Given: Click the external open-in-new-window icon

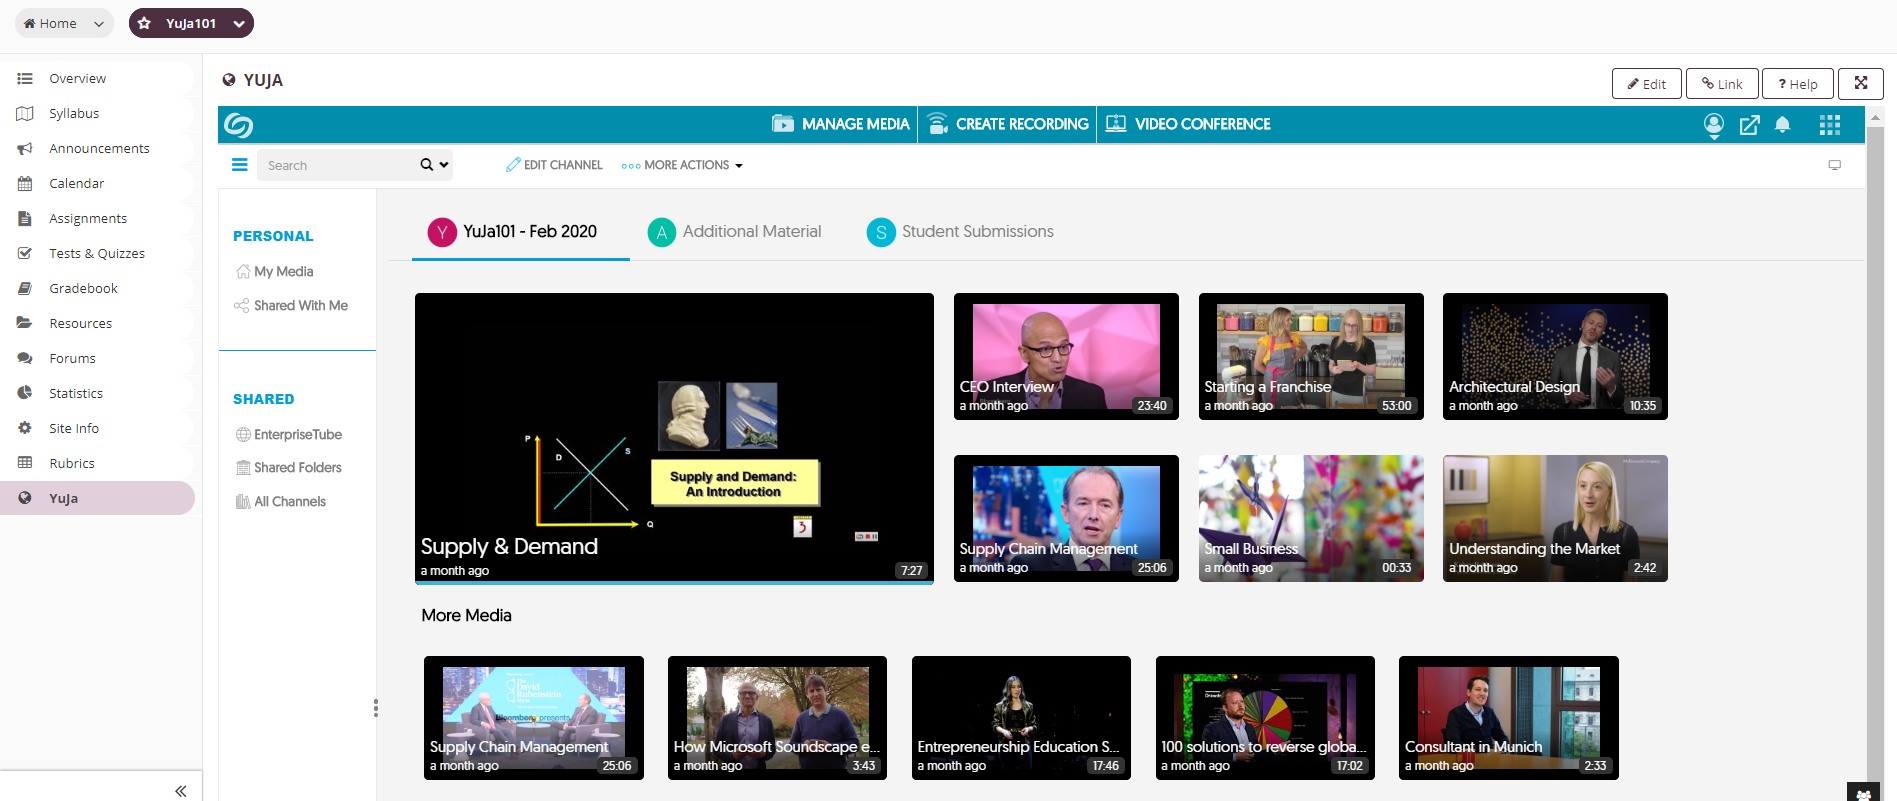Looking at the screenshot, I should pyautogui.click(x=1749, y=125).
